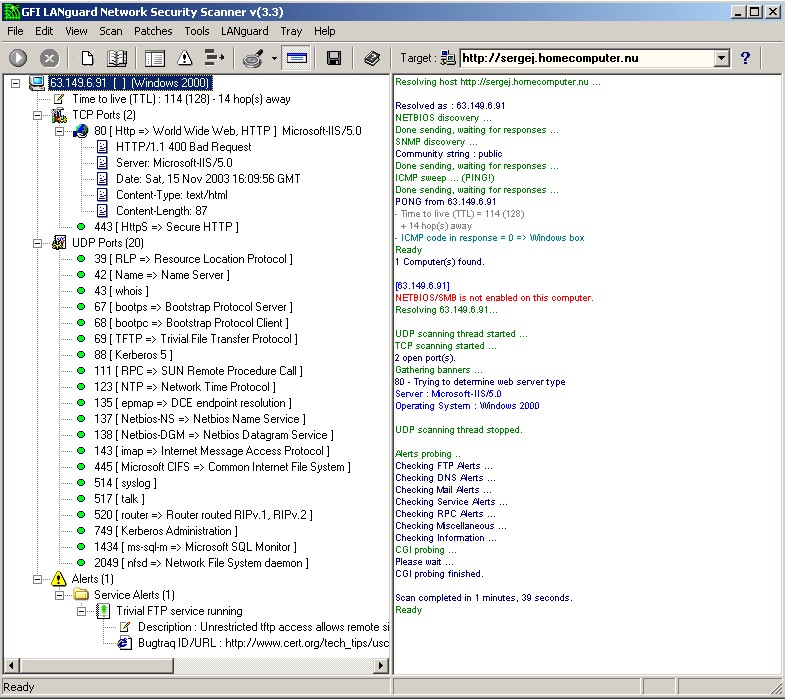
Task: Click the host computer icon in tree
Action: tap(37, 83)
